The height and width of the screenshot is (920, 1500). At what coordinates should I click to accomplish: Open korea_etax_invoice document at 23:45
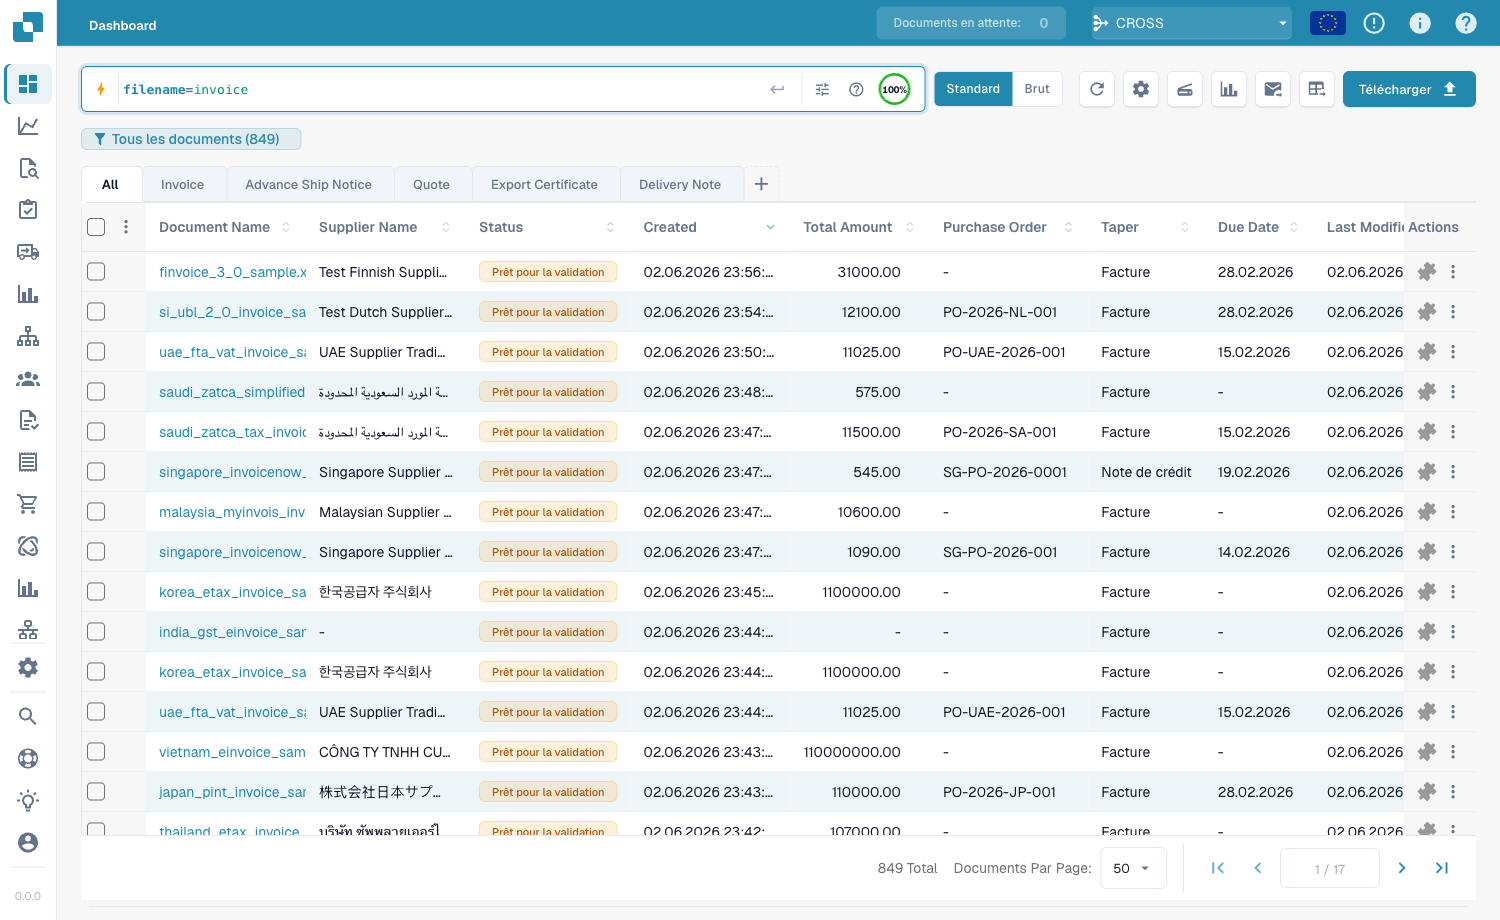point(233,592)
